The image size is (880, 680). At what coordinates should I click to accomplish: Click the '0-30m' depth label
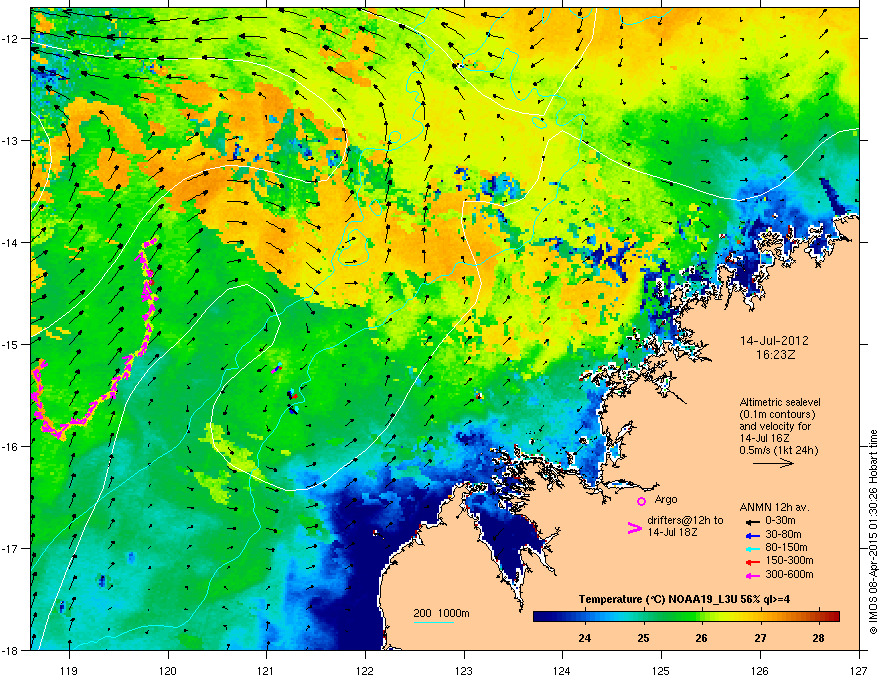click(x=780, y=521)
